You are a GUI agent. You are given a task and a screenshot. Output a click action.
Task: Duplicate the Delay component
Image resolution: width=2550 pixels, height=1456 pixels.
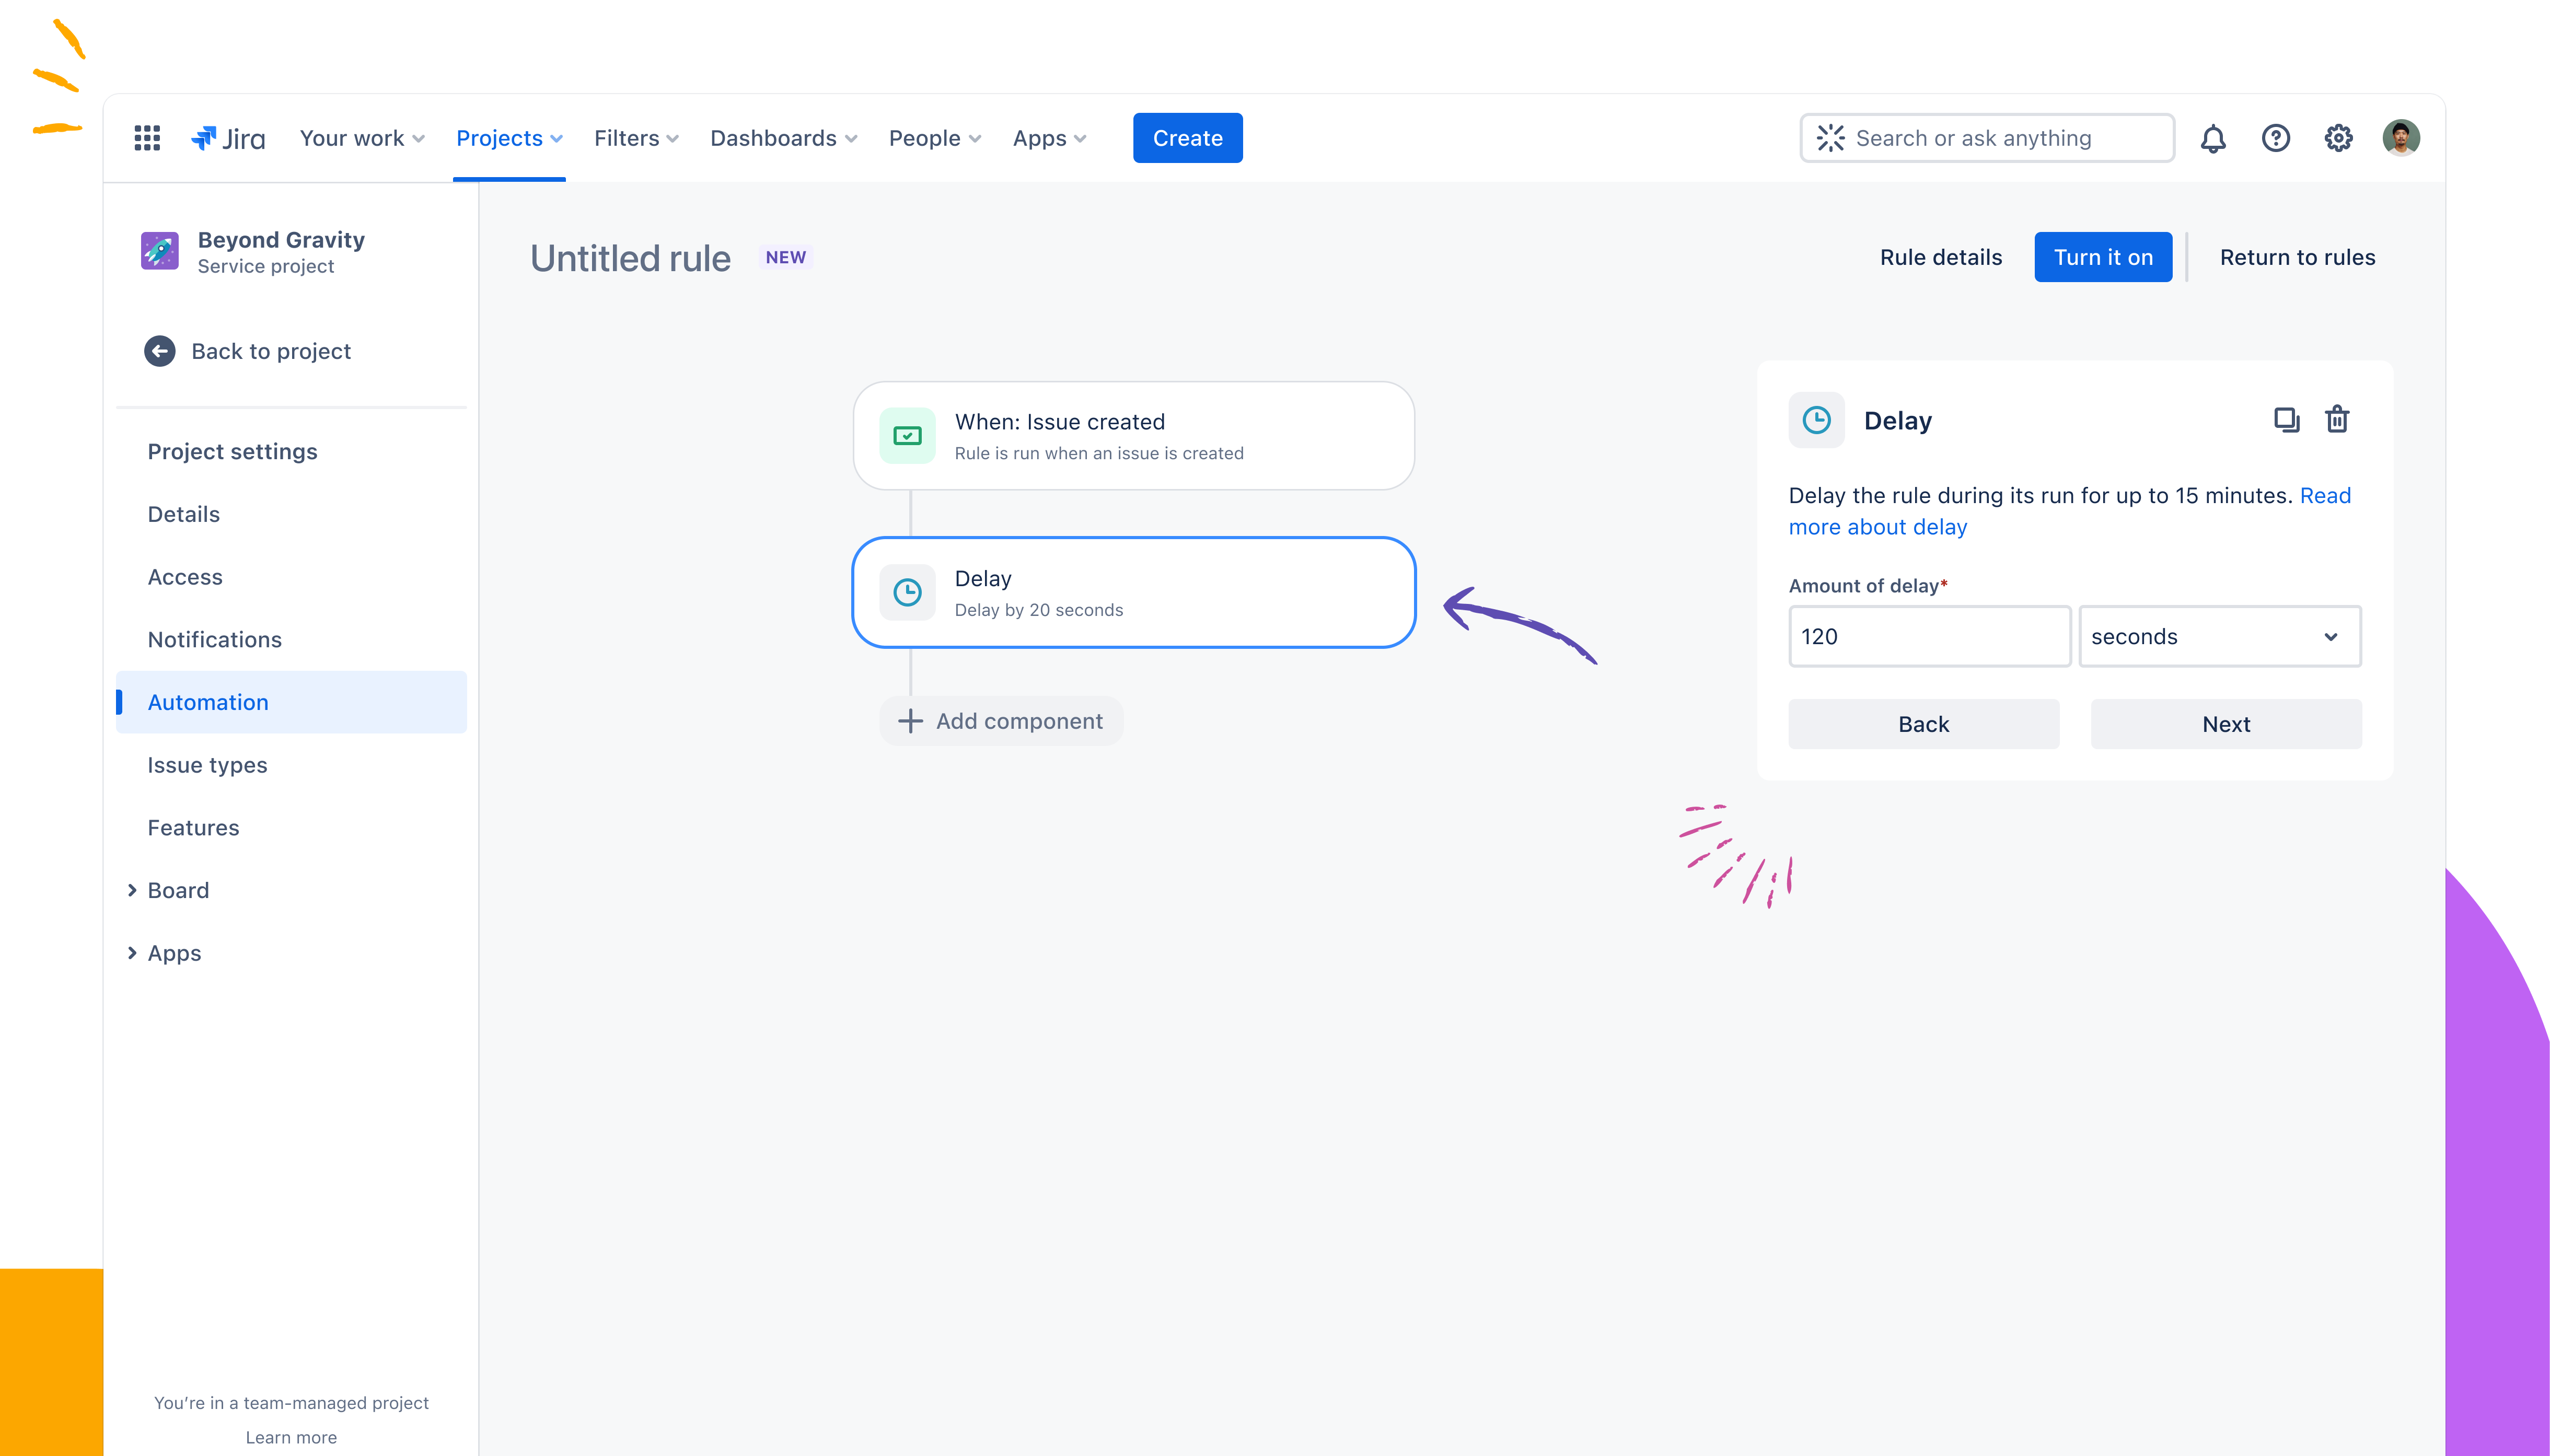pyautogui.click(x=2286, y=420)
